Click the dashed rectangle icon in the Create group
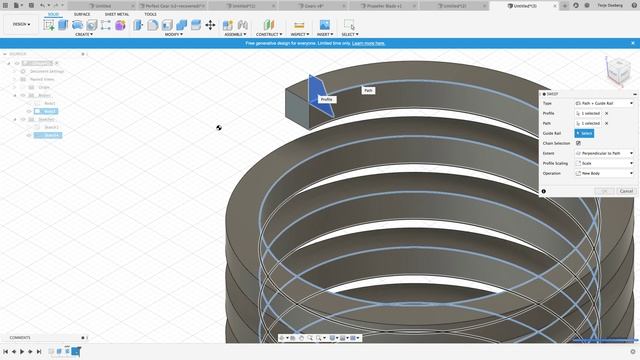The image size is (640, 360). point(106,25)
